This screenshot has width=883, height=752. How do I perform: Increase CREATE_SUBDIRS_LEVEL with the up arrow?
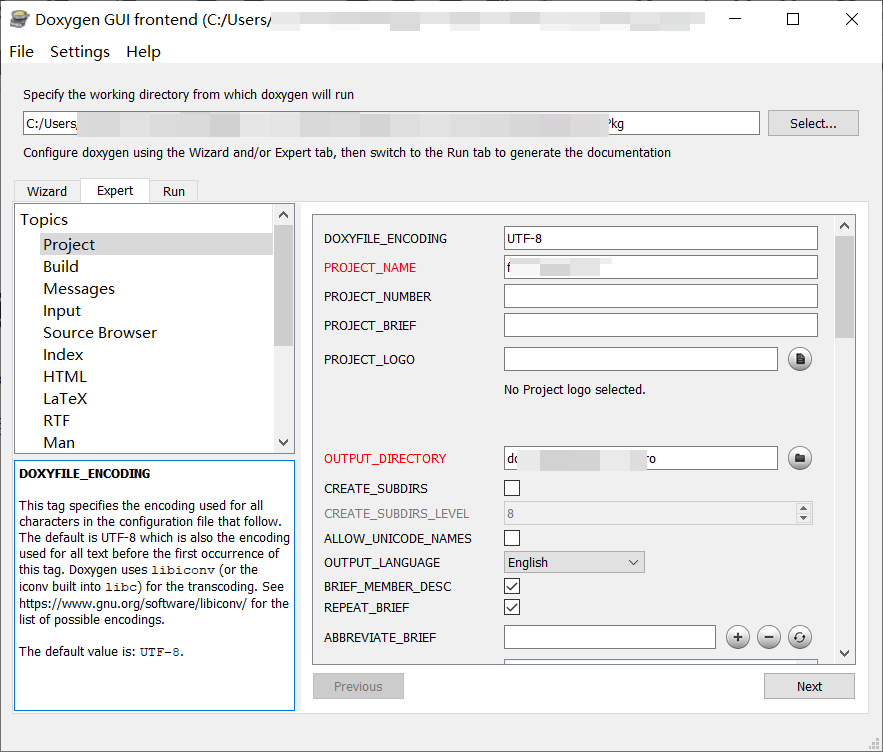(x=804, y=508)
